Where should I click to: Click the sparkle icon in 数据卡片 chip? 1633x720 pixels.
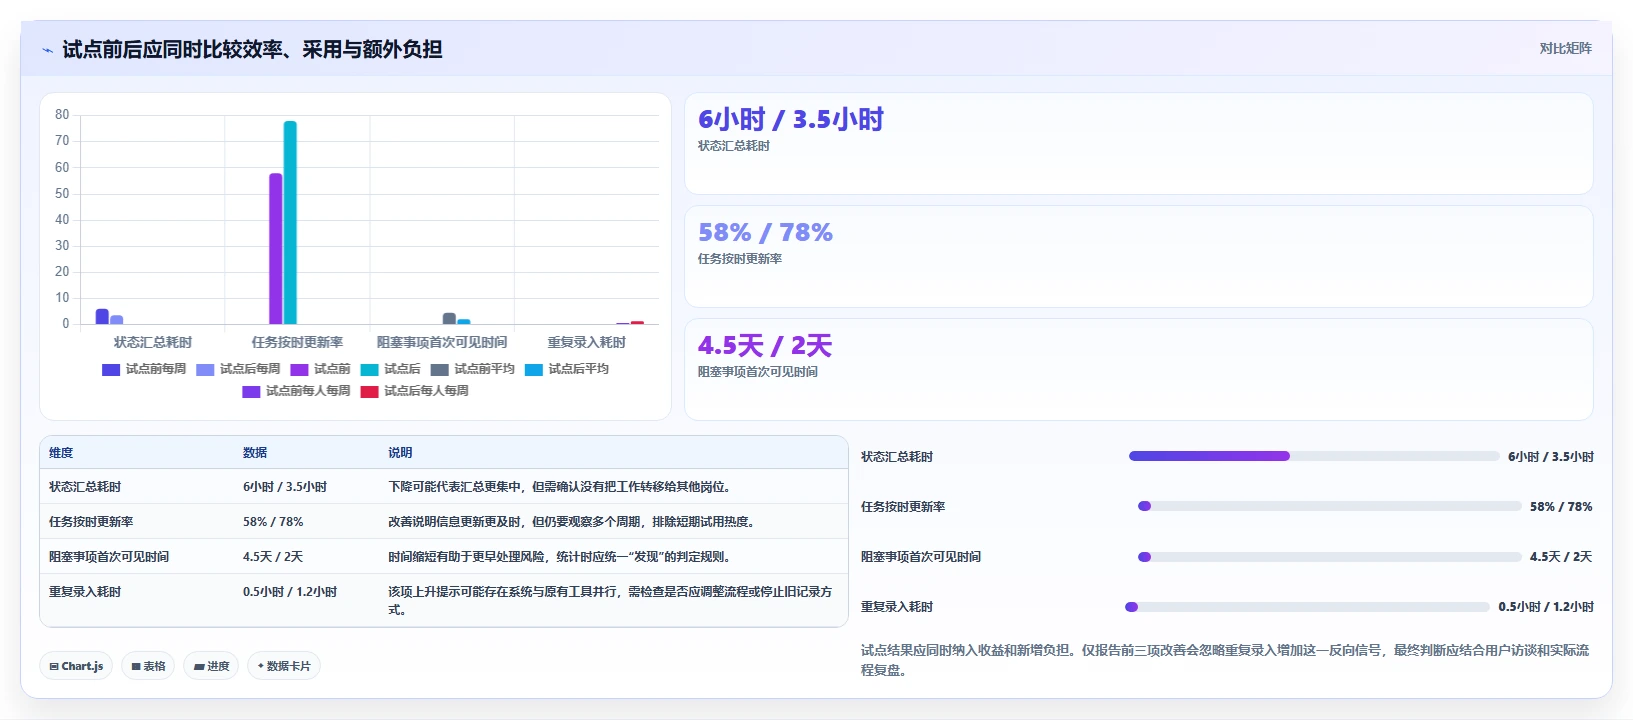(261, 666)
